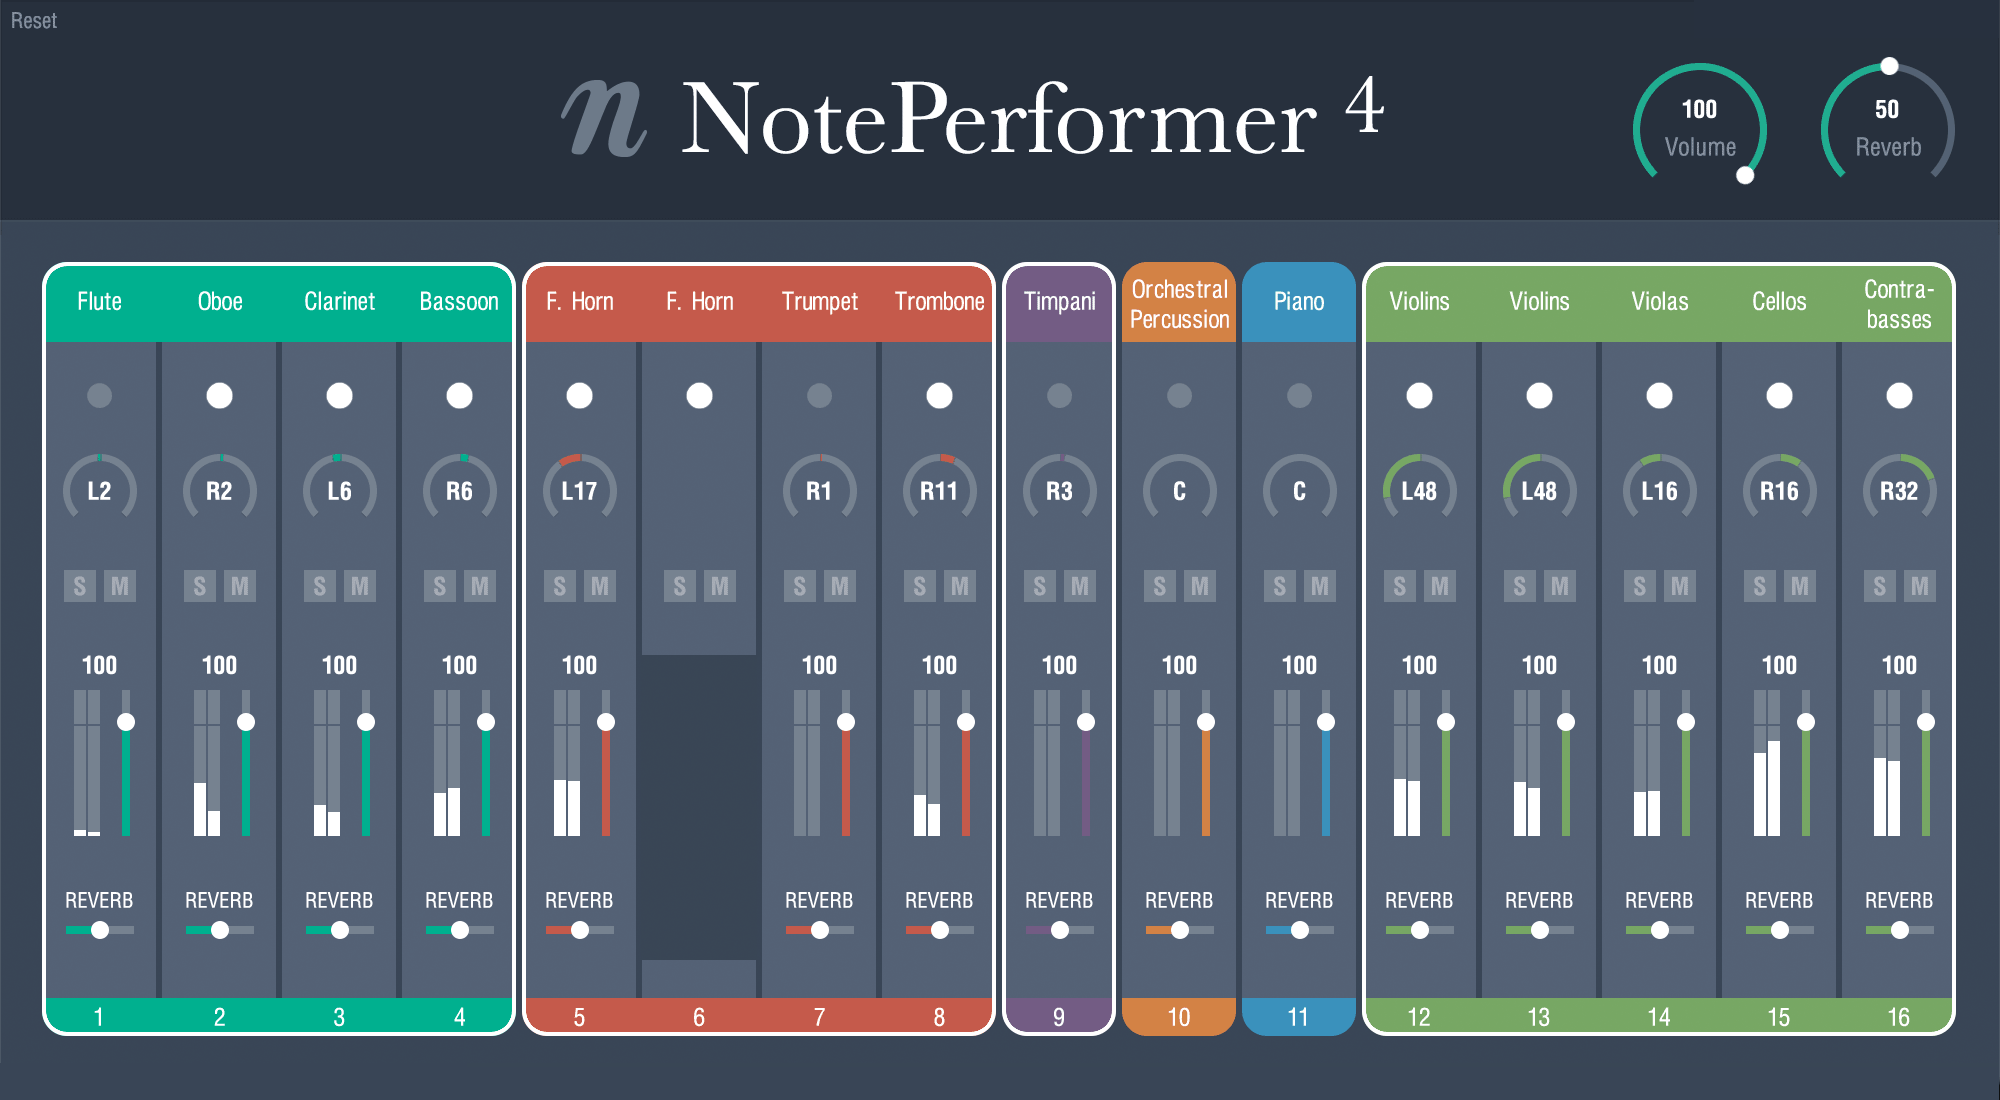
Task: Toggle the Contrabasses channel enable dot
Action: tap(1899, 396)
